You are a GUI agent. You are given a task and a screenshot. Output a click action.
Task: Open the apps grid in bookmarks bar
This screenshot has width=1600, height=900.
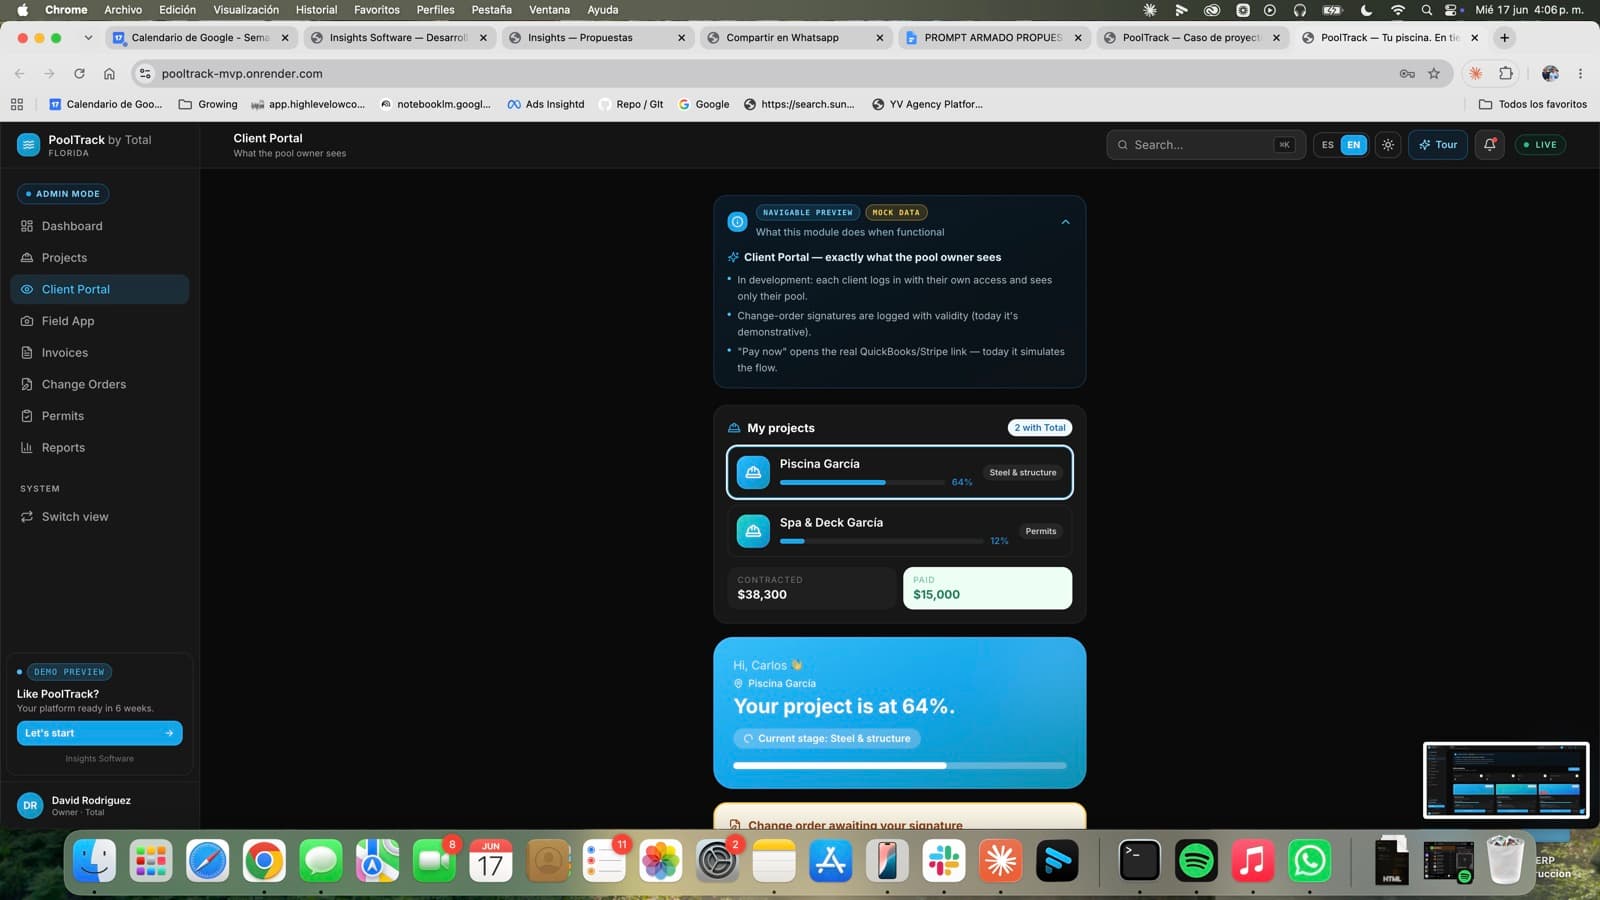pos(17,104)
